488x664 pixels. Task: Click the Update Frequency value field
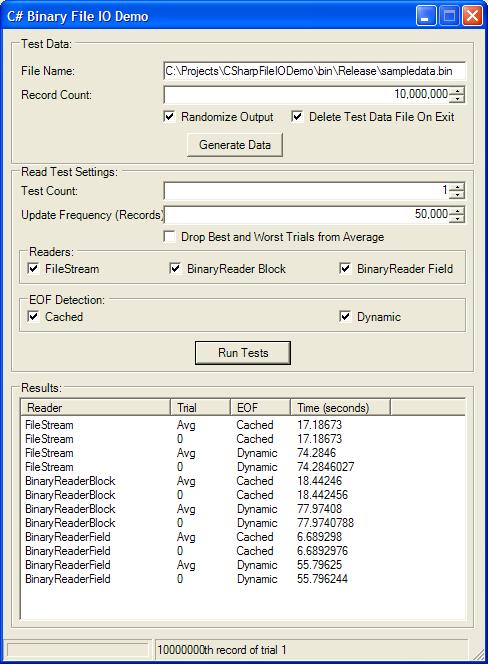coord(307,214)
